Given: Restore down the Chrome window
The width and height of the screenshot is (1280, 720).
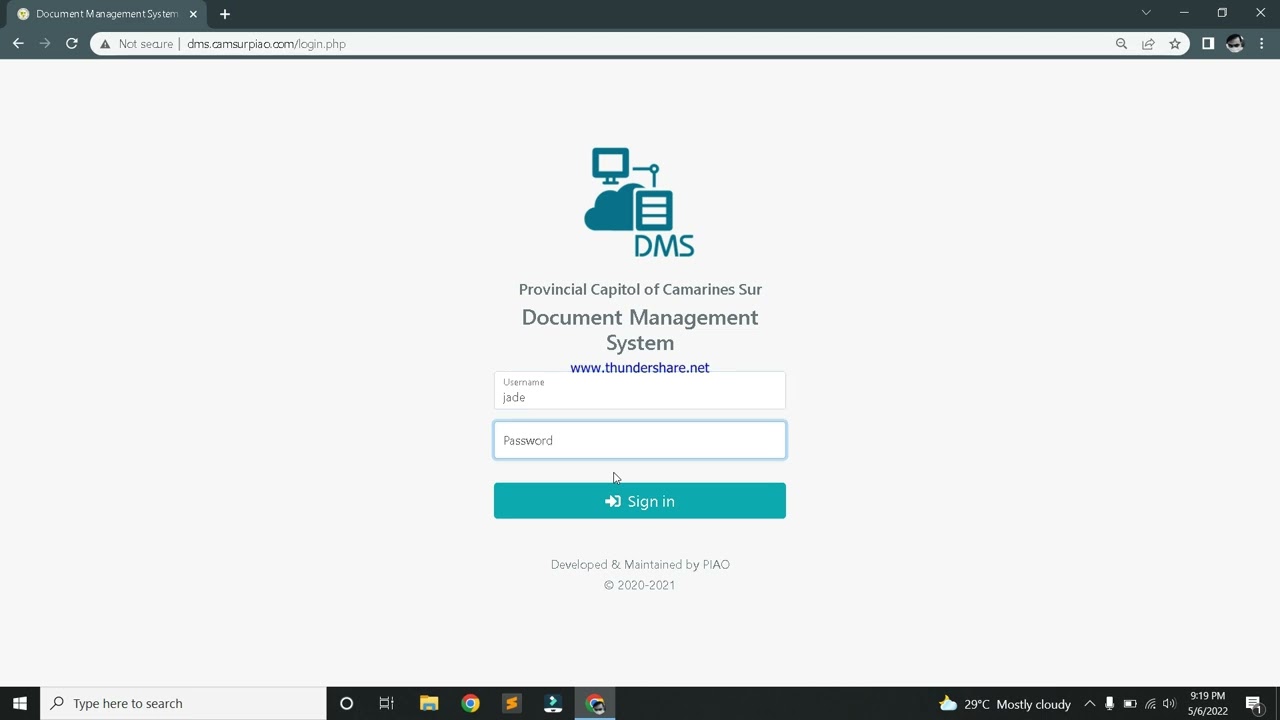Looking at the screenshot, I should (1222, 13).
